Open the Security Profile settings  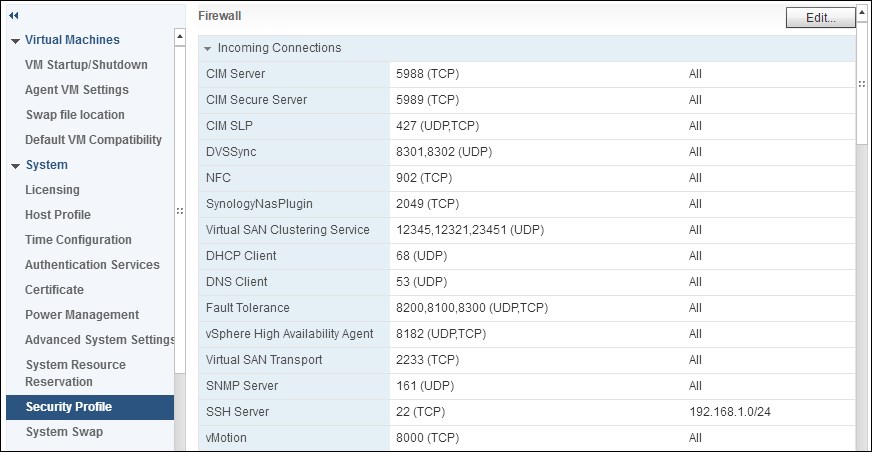90,407
